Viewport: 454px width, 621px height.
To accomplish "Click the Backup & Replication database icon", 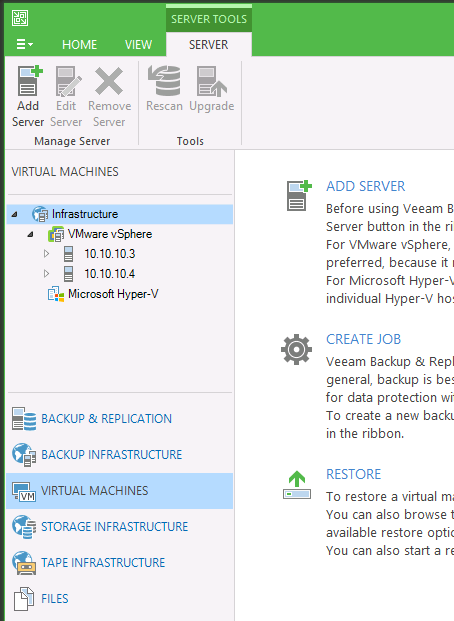I will (24, 419).
